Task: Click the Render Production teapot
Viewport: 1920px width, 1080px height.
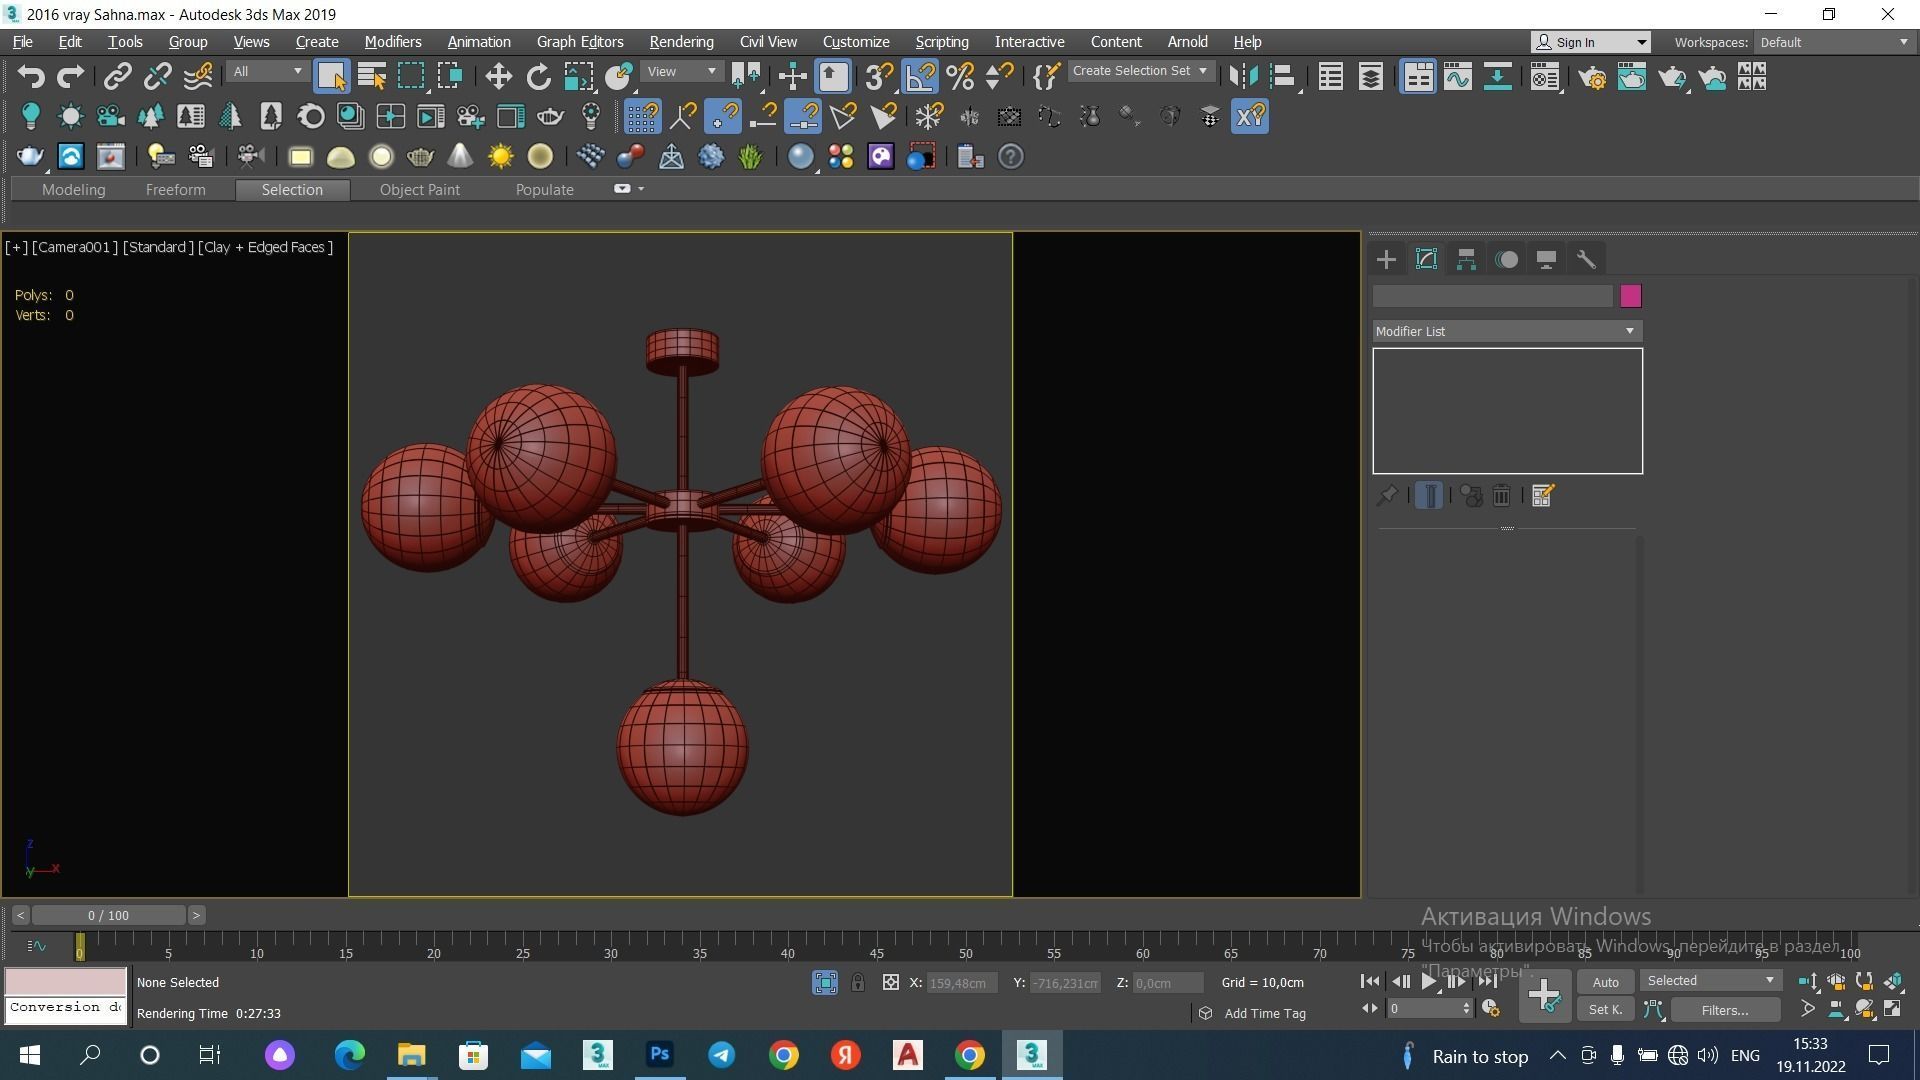Action: [1672, 77]
